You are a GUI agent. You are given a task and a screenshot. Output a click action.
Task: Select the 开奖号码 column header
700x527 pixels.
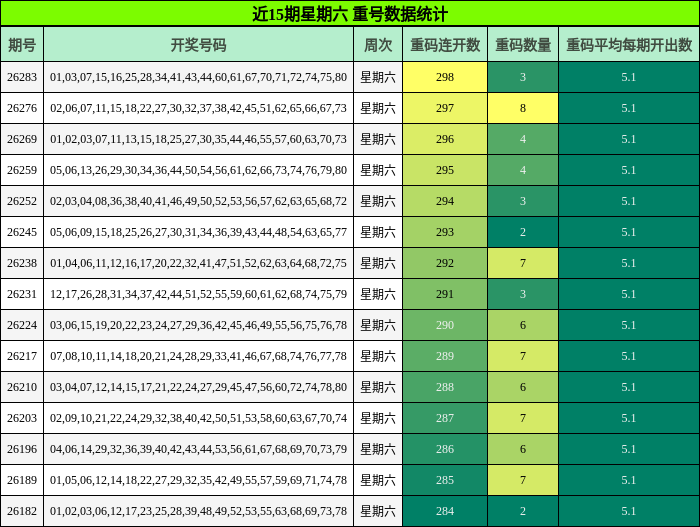(199, 44)
